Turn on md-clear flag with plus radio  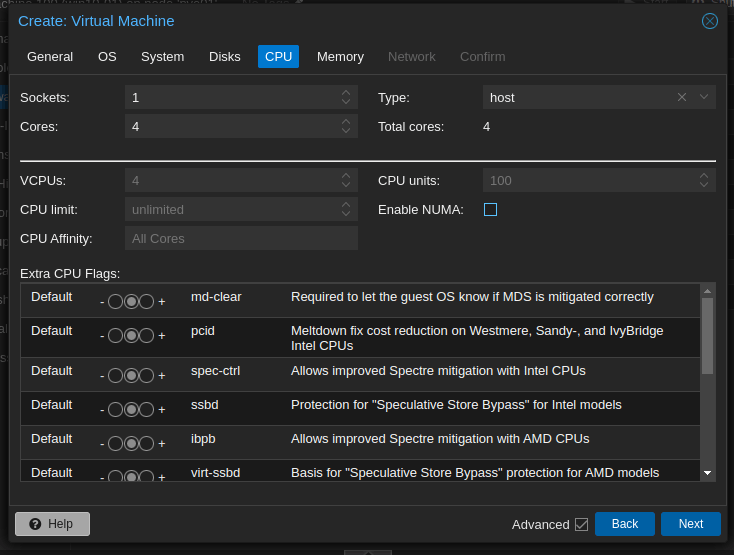[146, 301]
